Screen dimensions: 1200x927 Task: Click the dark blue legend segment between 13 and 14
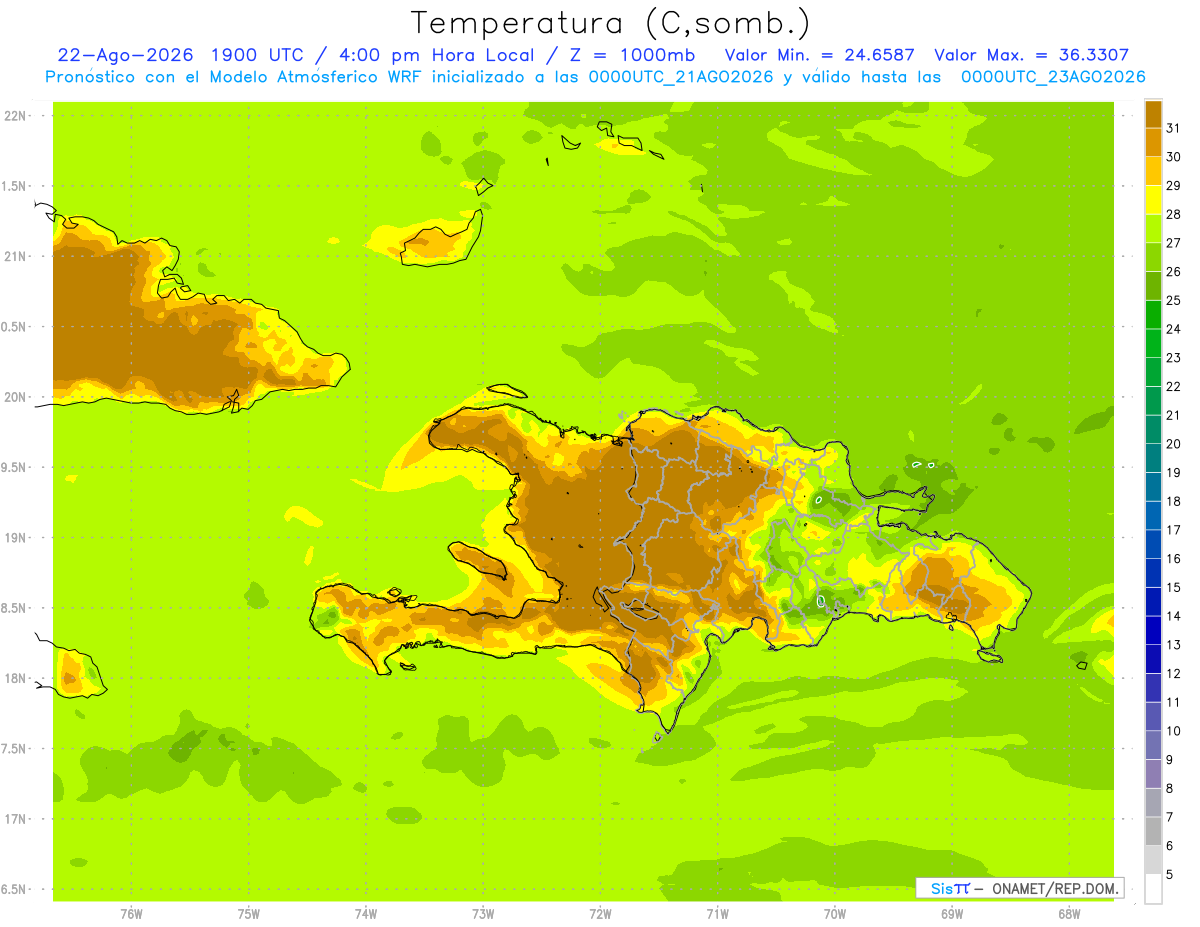point(1153,630)
